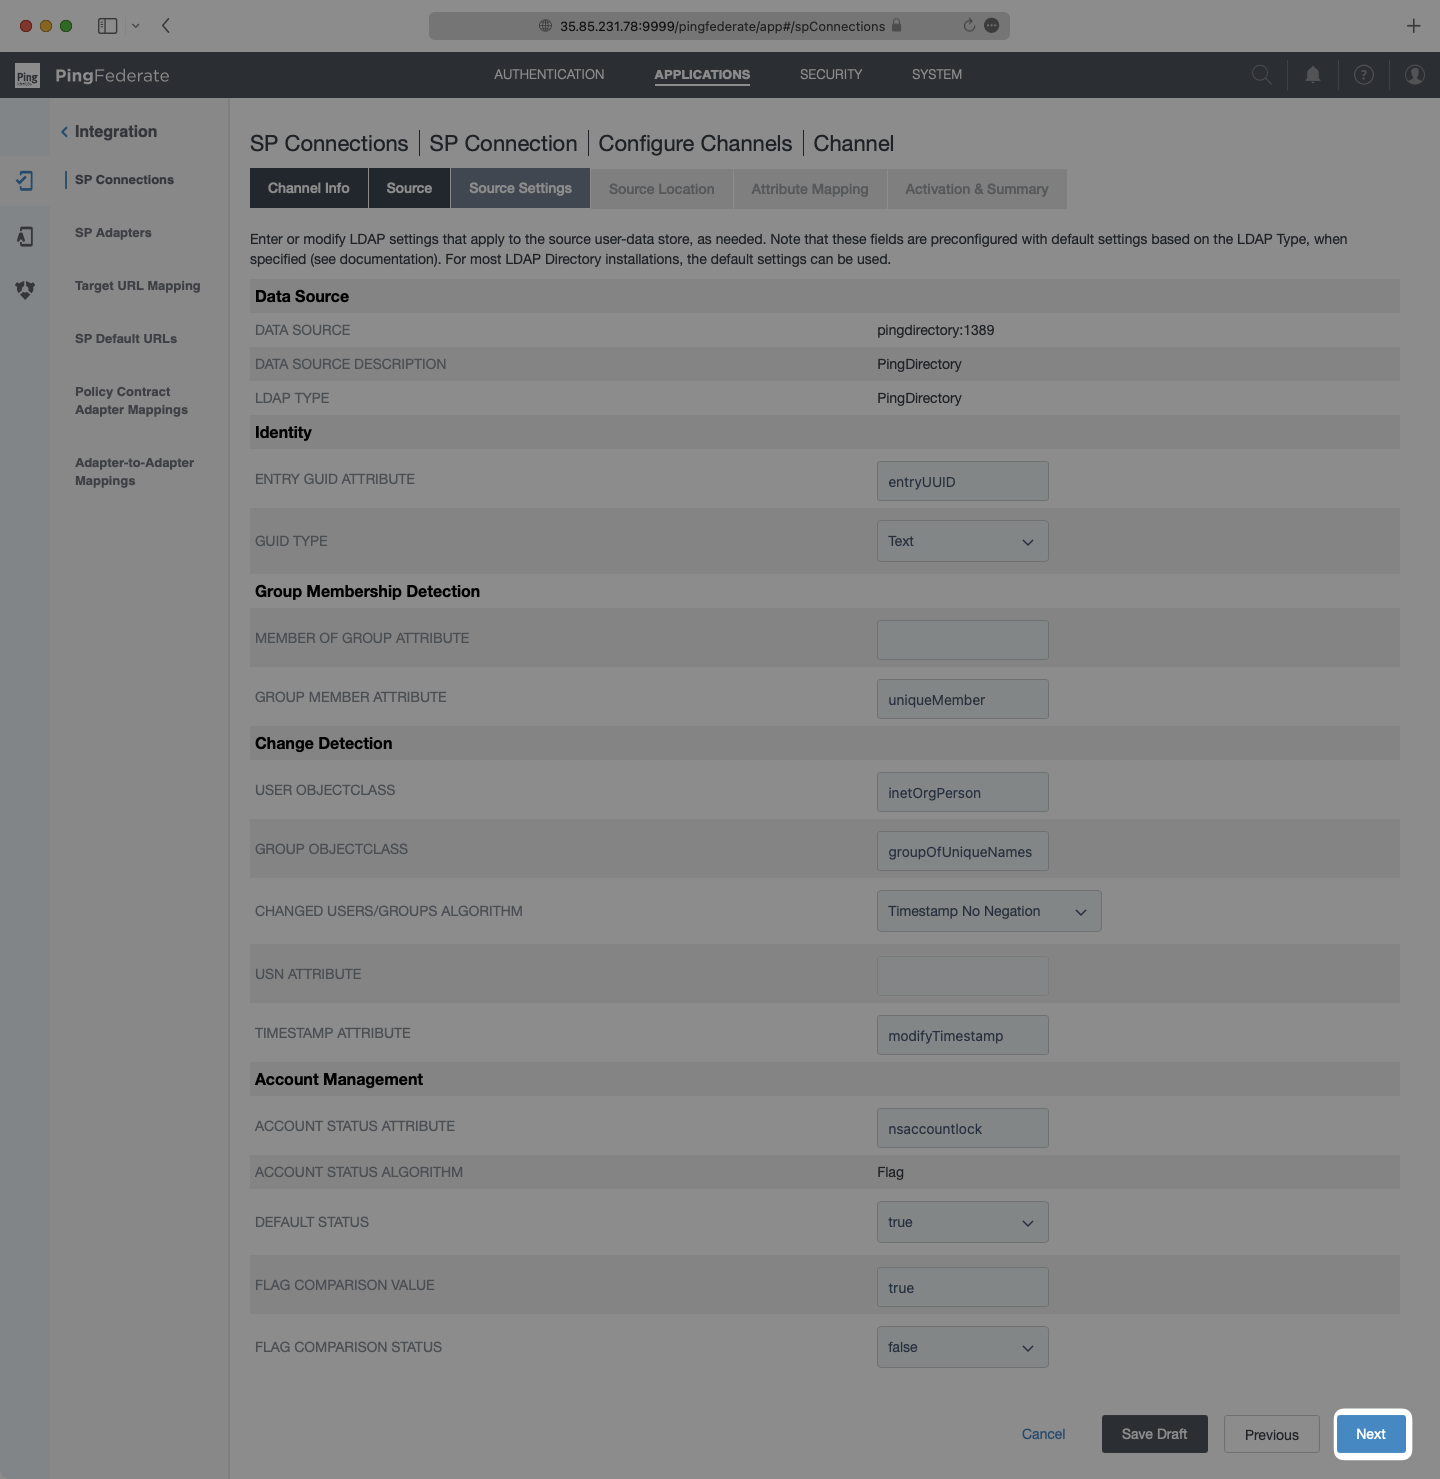Open help using the question mark icon
The height and width of the screenshot is (1479, 1440).
point(1364,74)
